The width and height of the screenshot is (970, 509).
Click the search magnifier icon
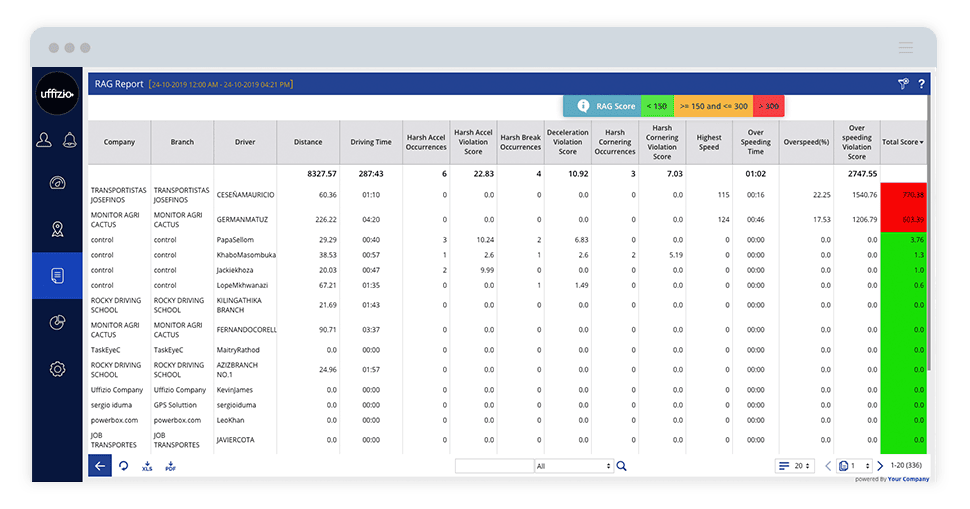622,466
